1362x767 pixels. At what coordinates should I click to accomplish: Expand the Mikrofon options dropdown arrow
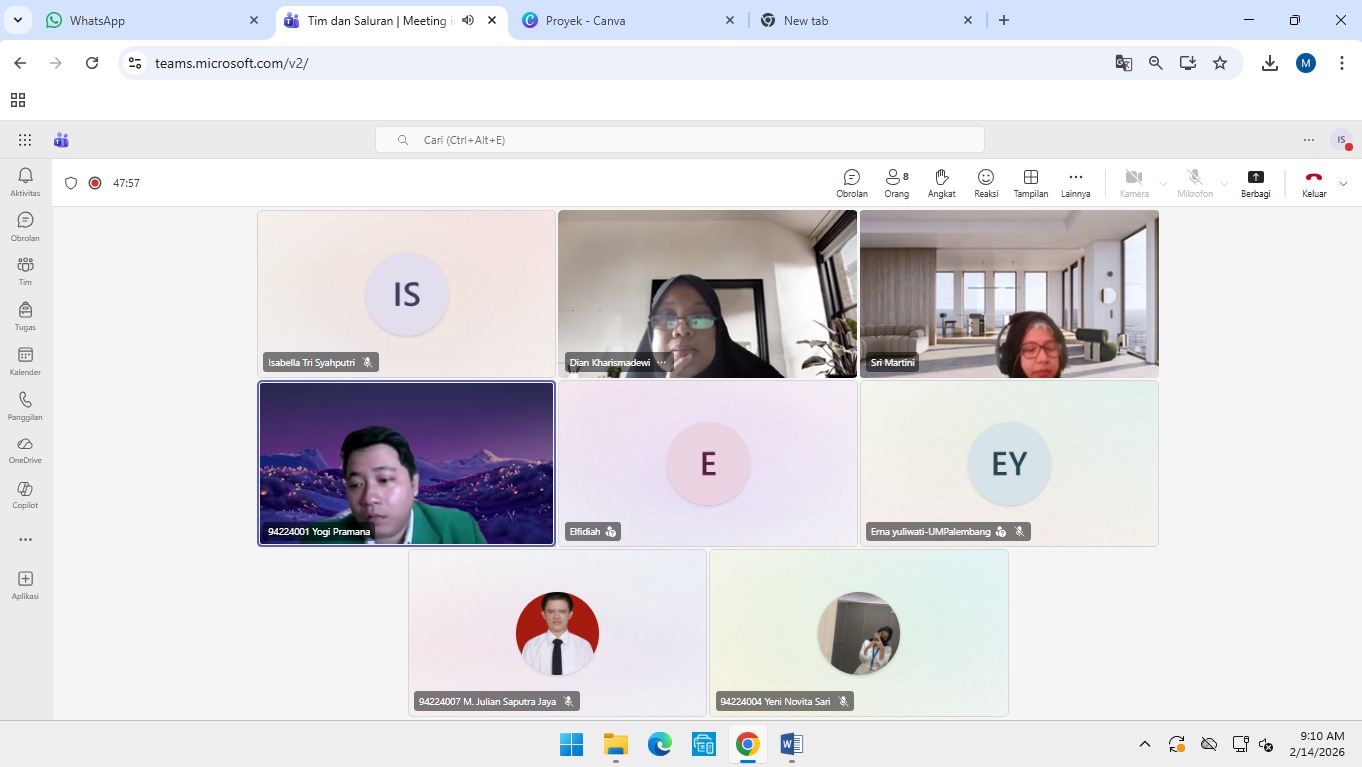[1224, 184]
